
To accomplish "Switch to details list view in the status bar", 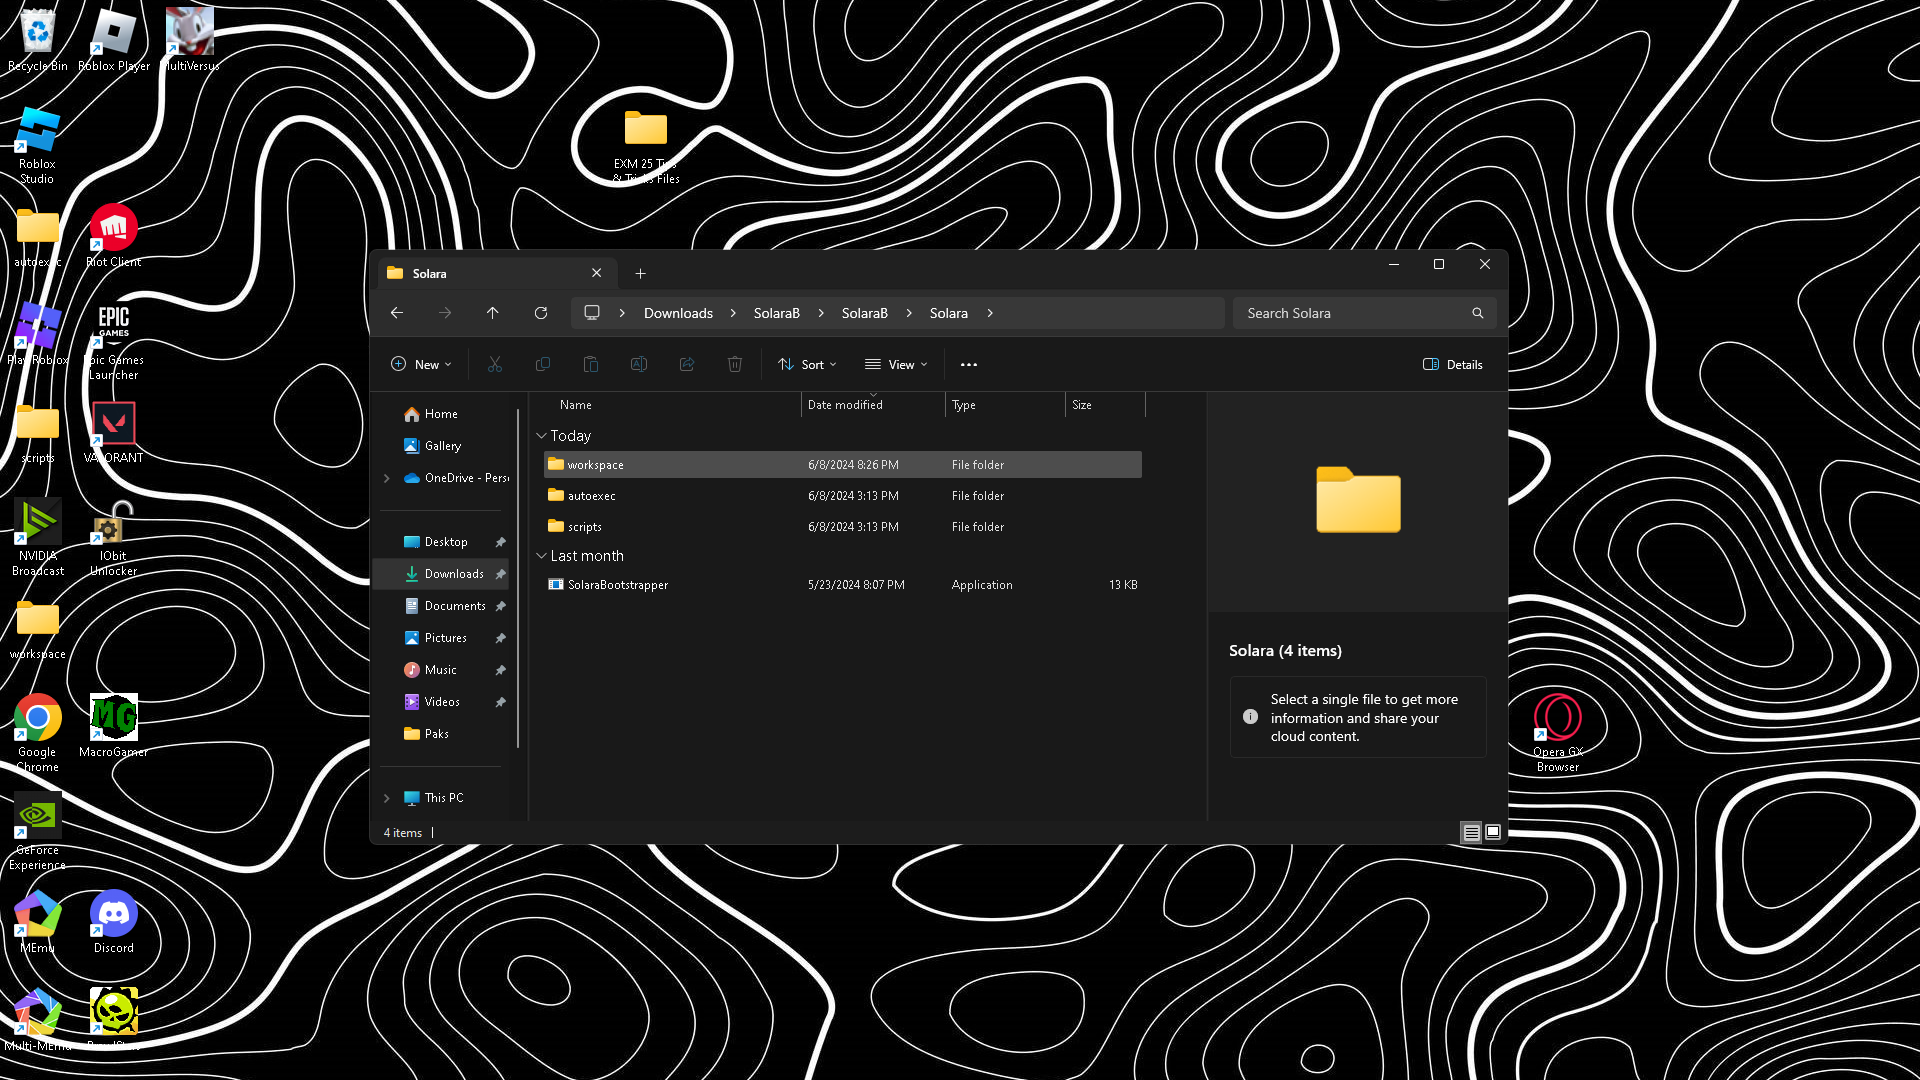I will click(x=1471, y=832).
